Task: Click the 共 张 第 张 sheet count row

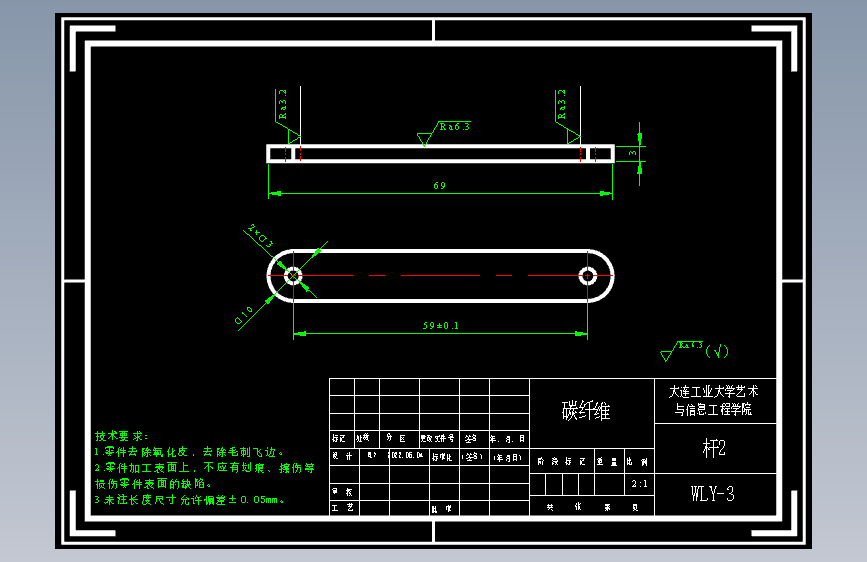Action: (592, 507)
